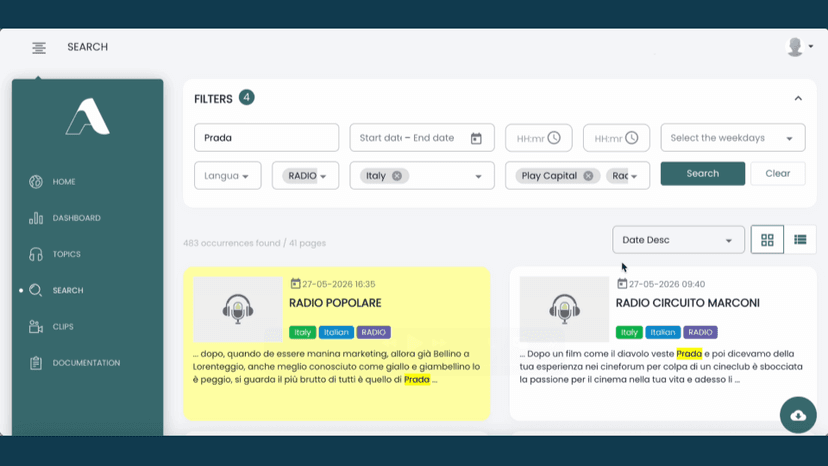Open the first time clock icon
Screen dimensions: 828x466
554,138
